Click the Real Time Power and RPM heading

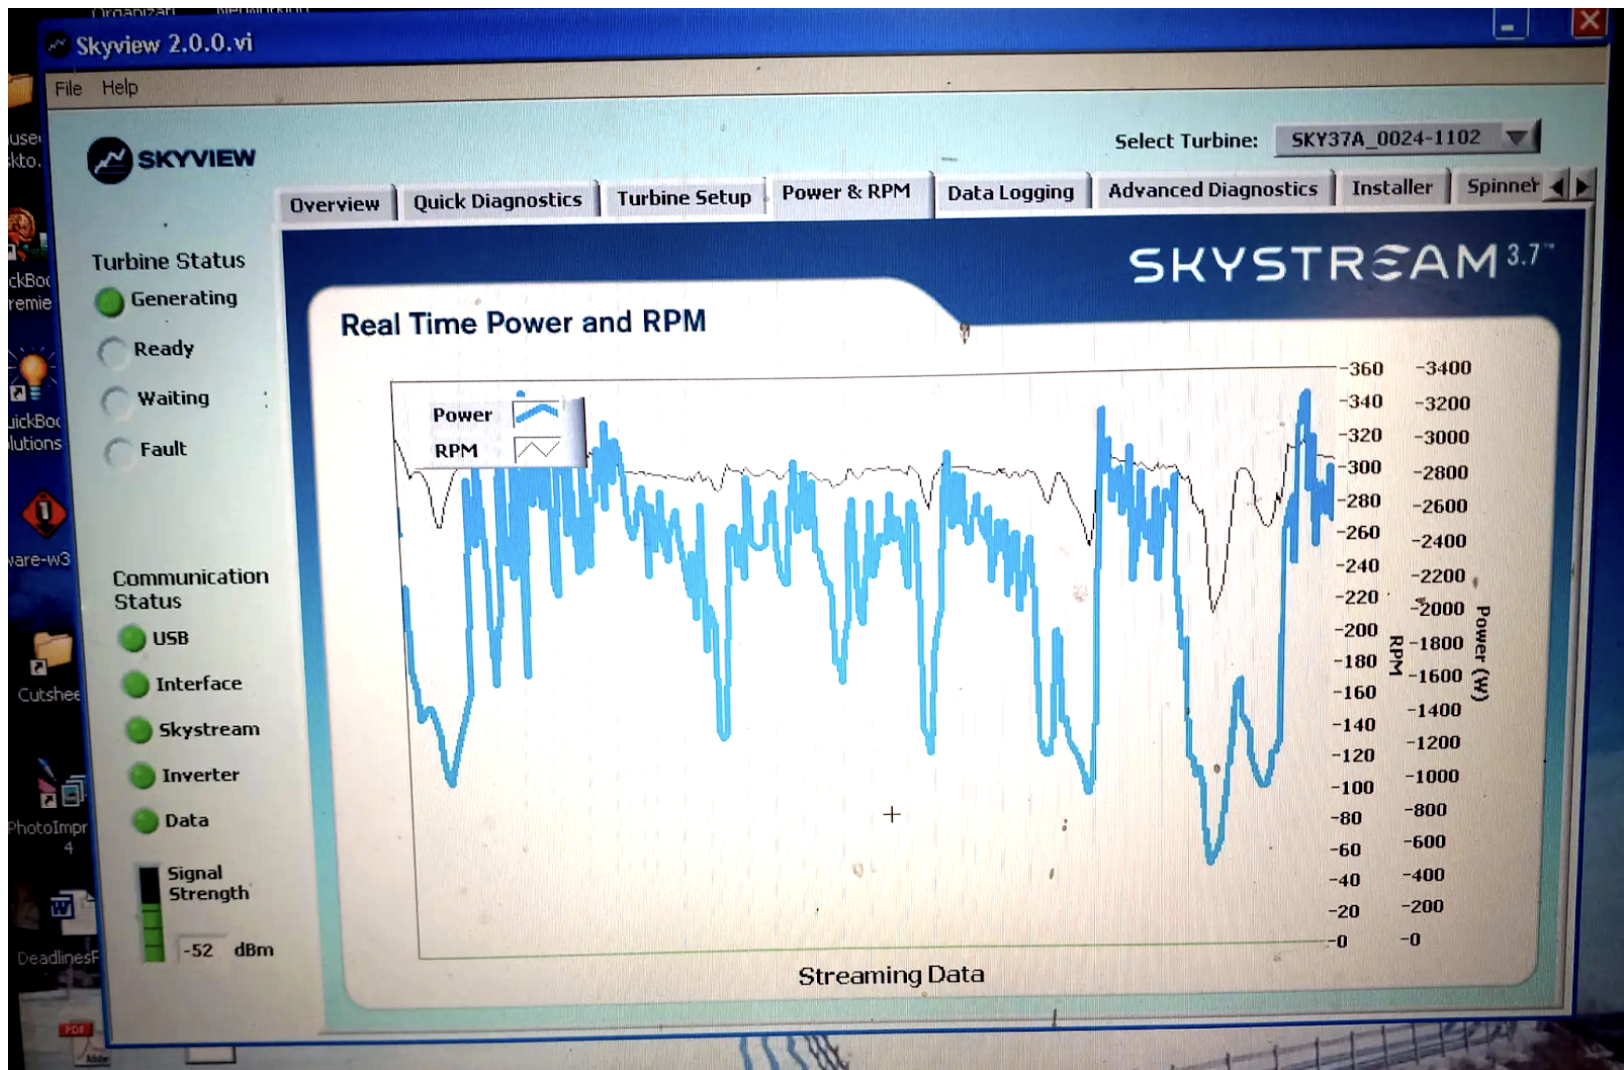coord(523,323)
